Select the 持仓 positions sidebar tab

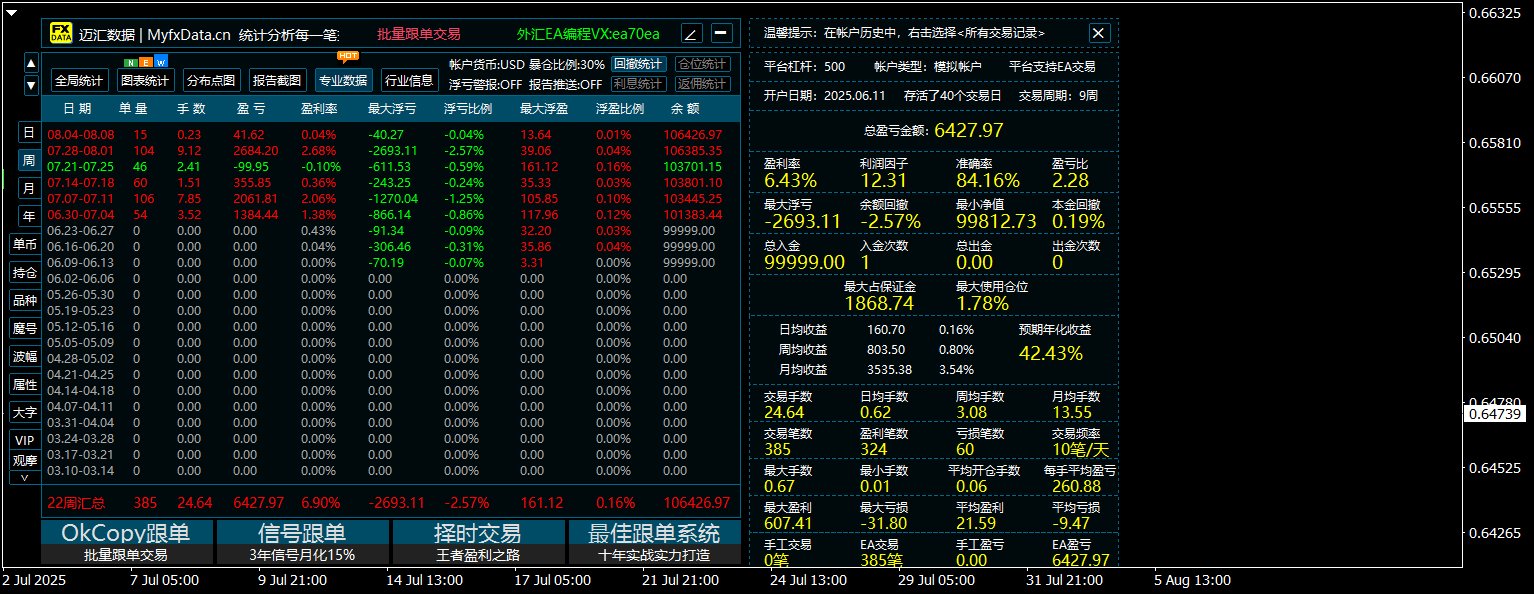coord(25,273)
